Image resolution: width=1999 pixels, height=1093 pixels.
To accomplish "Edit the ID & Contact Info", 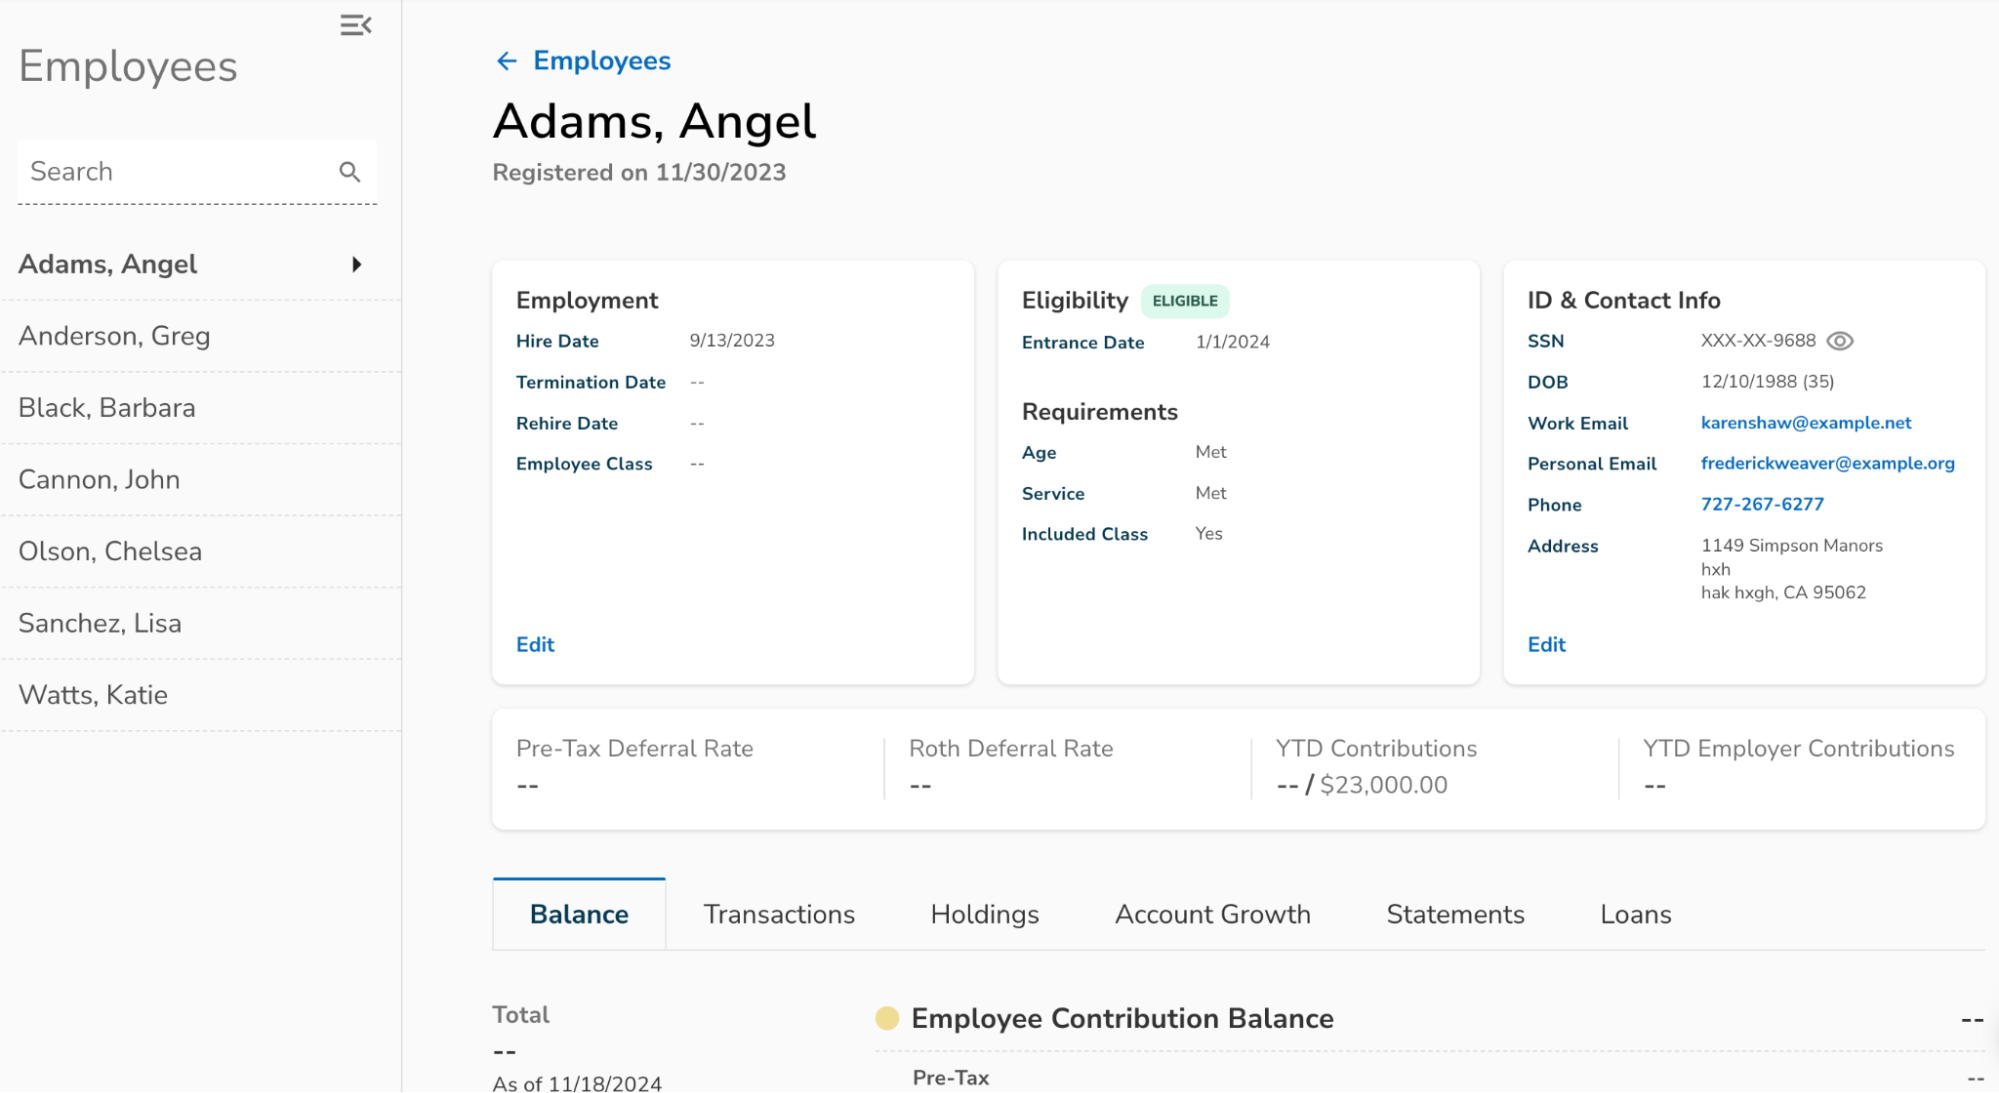I will coord(1546,645).
